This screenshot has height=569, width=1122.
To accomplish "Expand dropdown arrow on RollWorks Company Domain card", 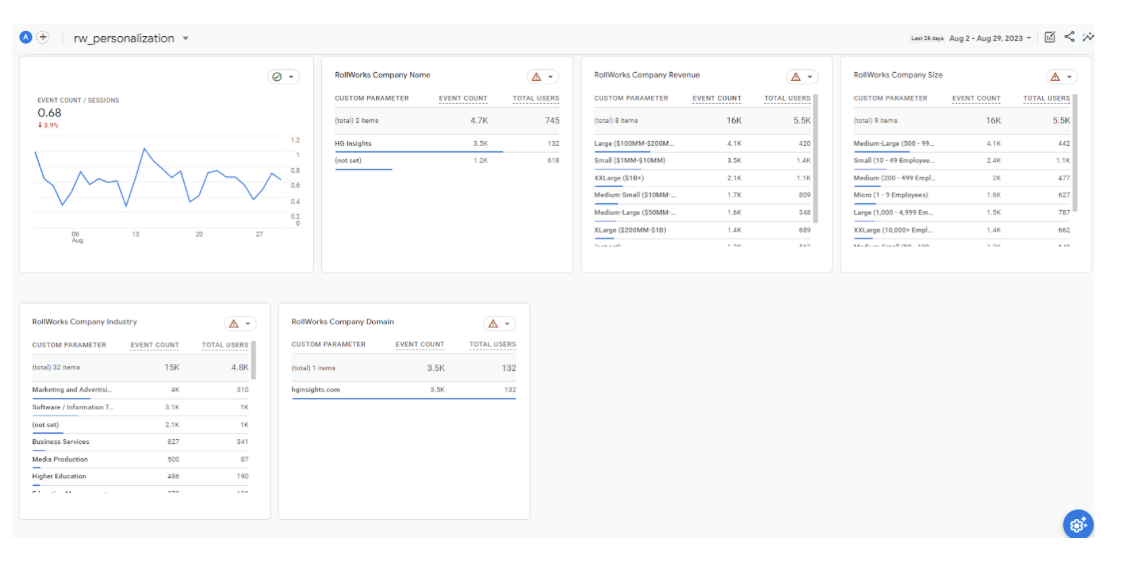I will pyautogui.click(x=507, y=324).
